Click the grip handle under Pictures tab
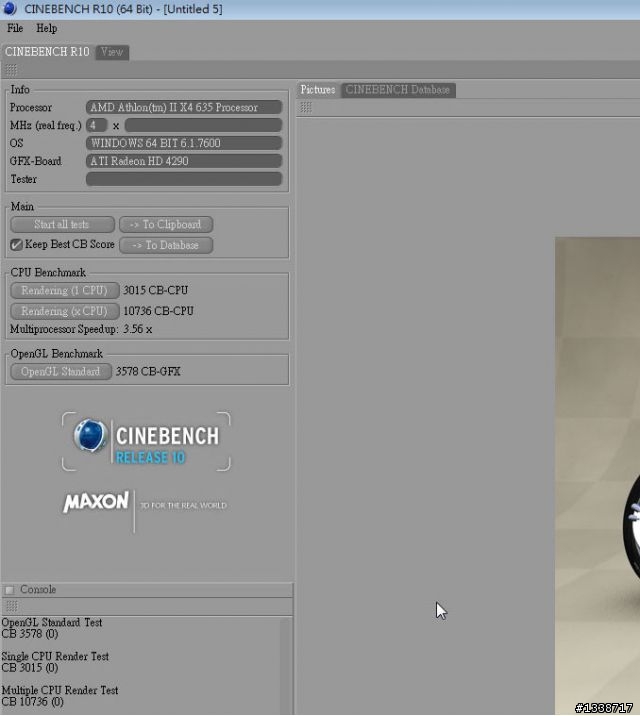This screenshot has width=640, height=716. click(306, 107)
